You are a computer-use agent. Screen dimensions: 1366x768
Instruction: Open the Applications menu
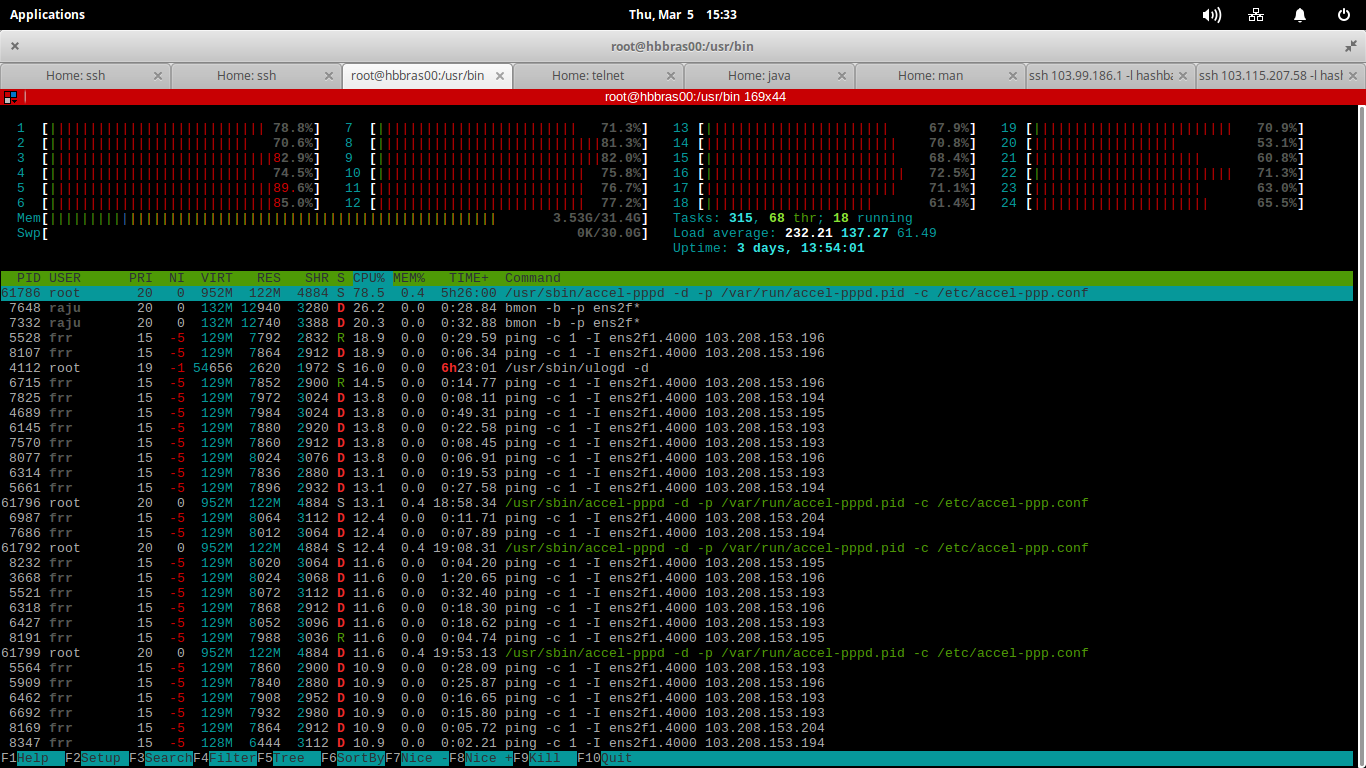[x=47, y=14]
